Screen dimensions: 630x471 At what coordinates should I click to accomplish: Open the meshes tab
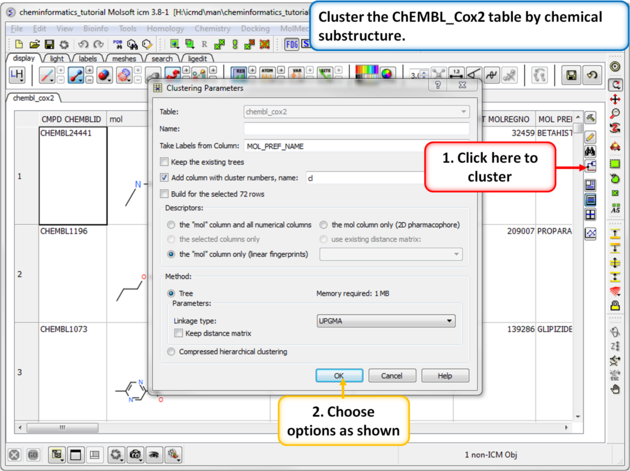point(124,59)
